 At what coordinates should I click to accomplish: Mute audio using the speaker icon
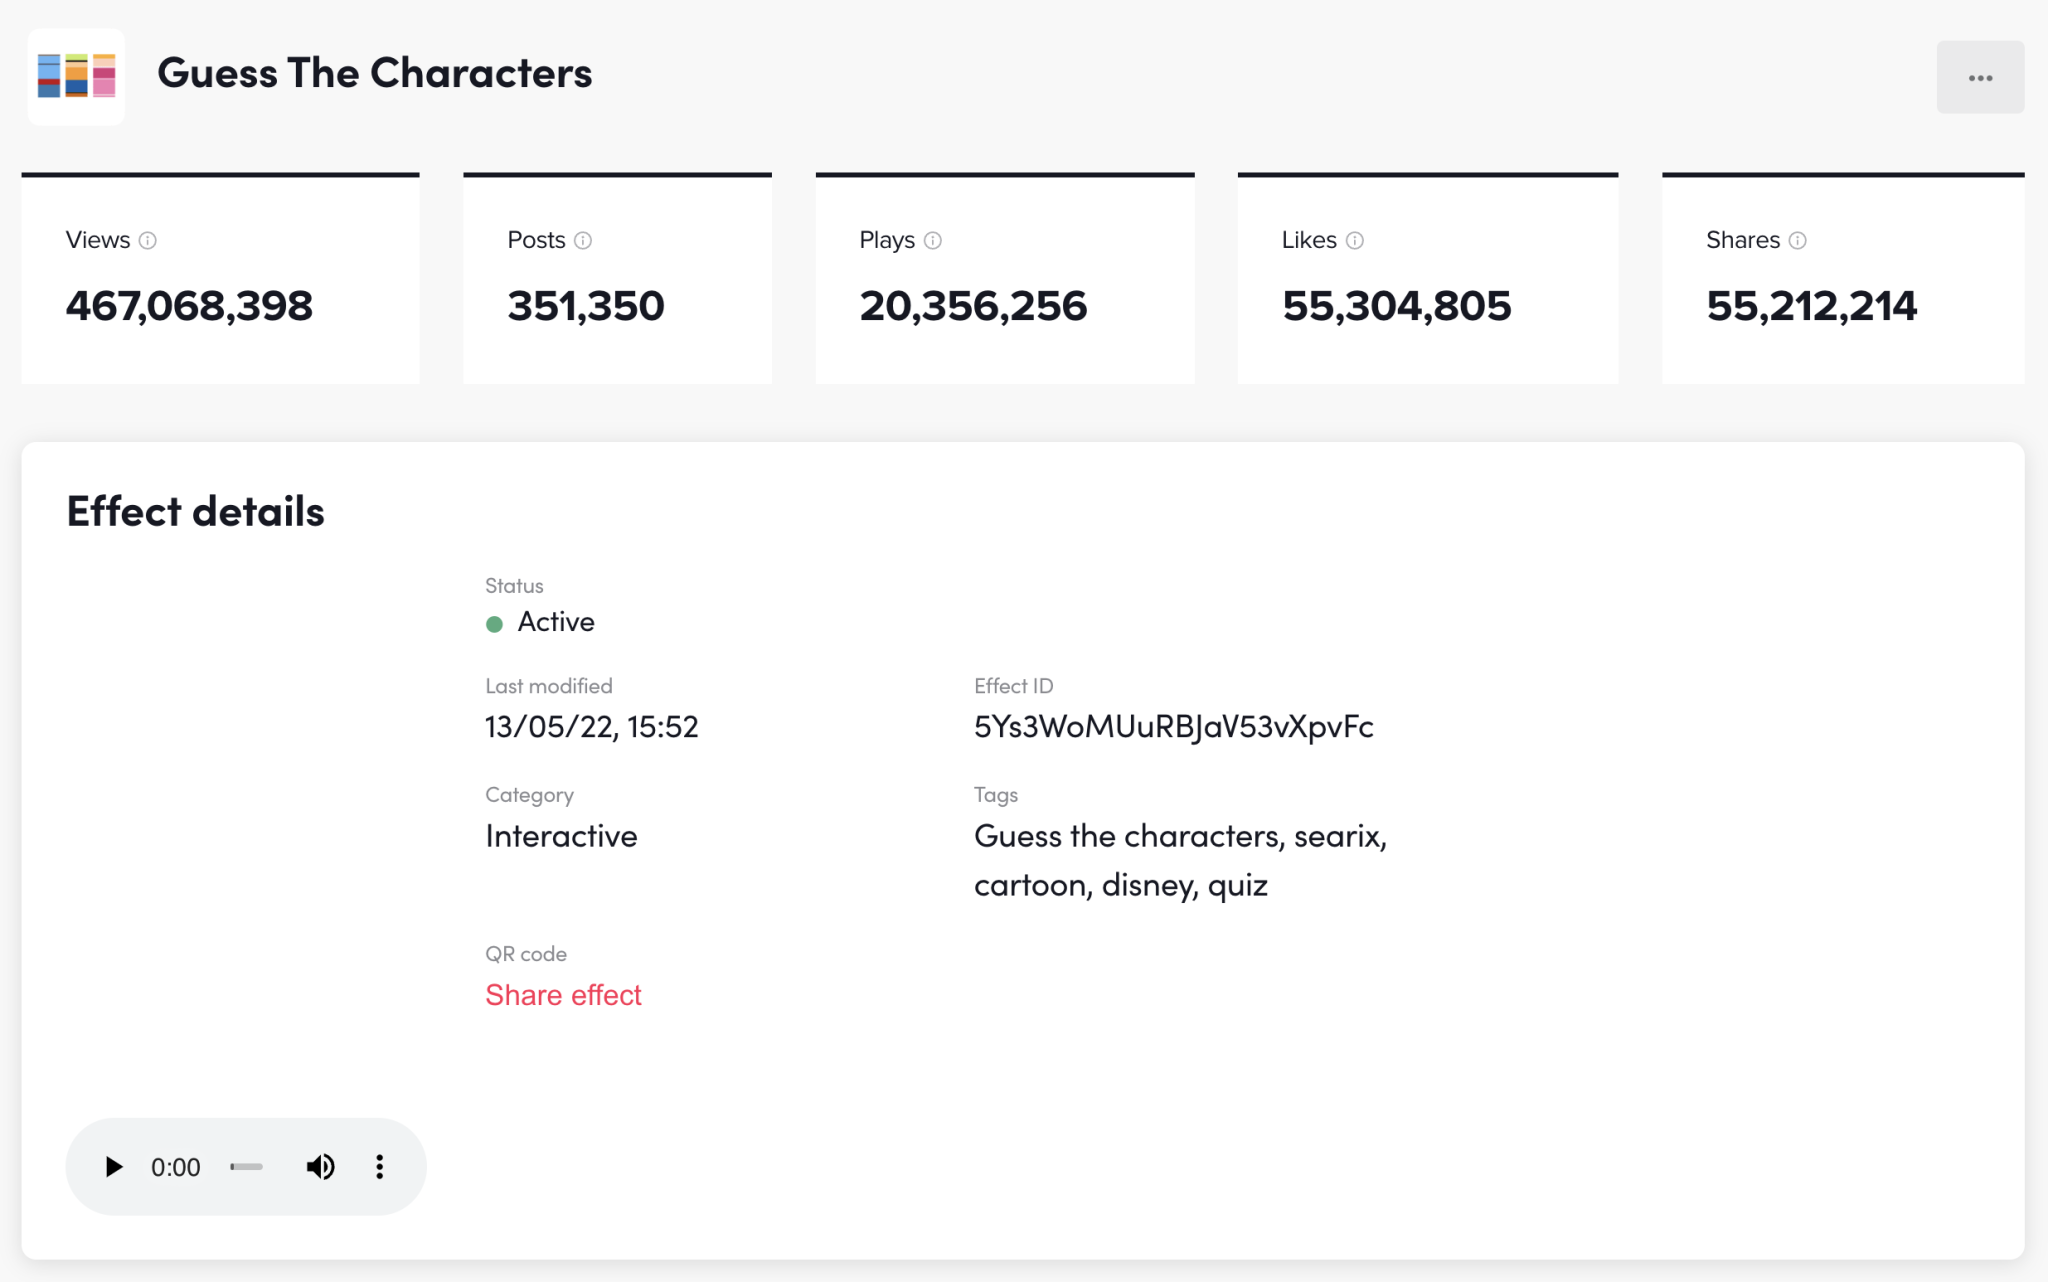[x=320, y=1166]
